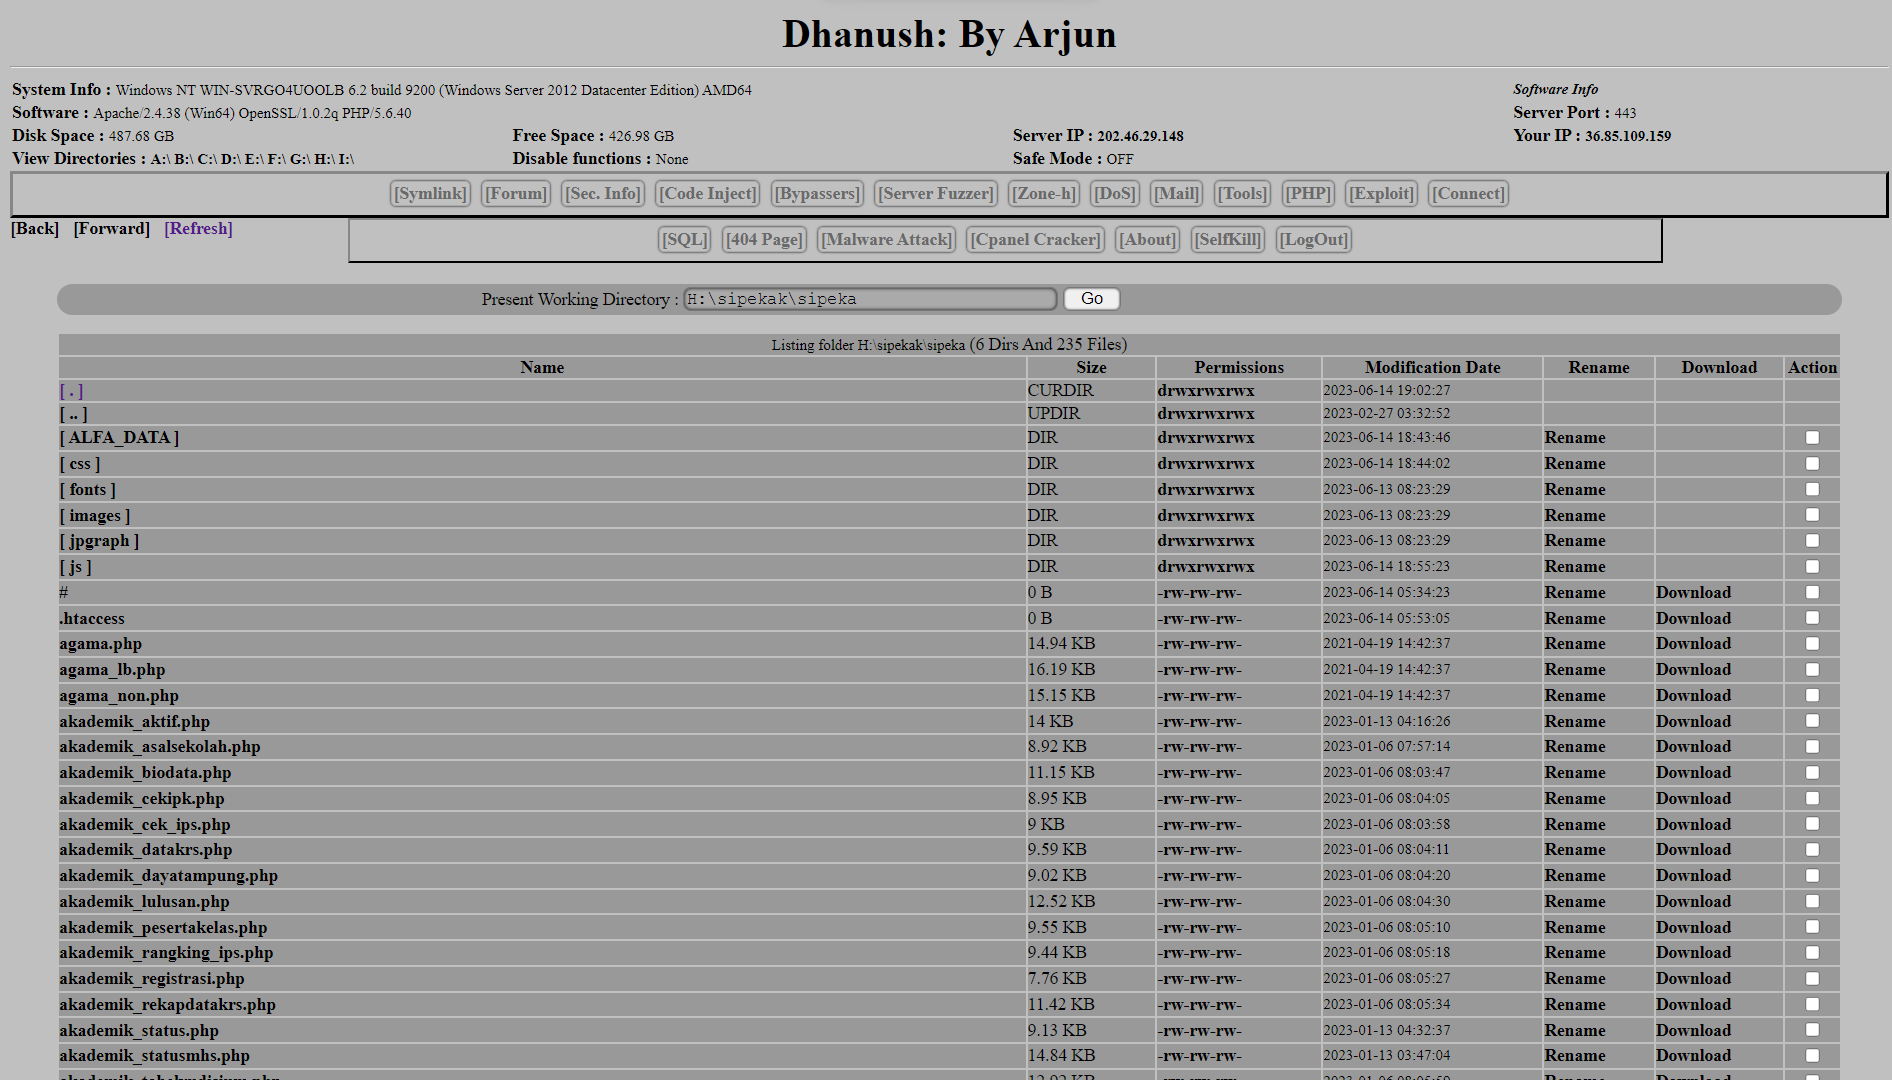Click the SelfKill option
1892x1080 pixels.
[1228, 240]
